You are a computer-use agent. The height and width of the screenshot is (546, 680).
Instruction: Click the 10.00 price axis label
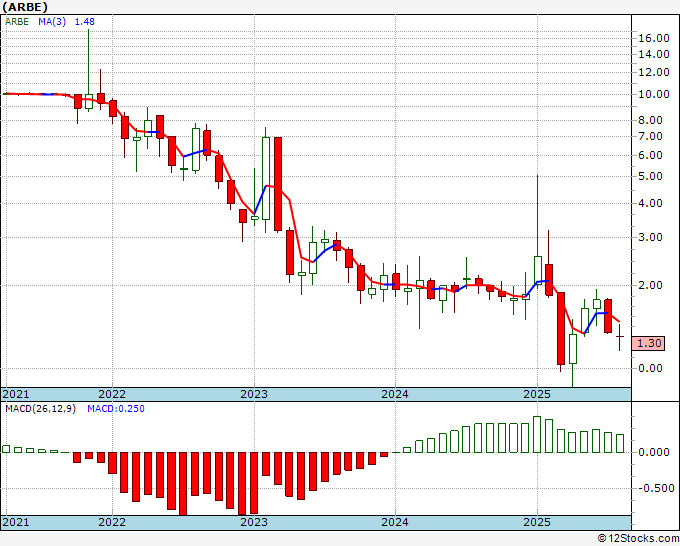(654, 94)
